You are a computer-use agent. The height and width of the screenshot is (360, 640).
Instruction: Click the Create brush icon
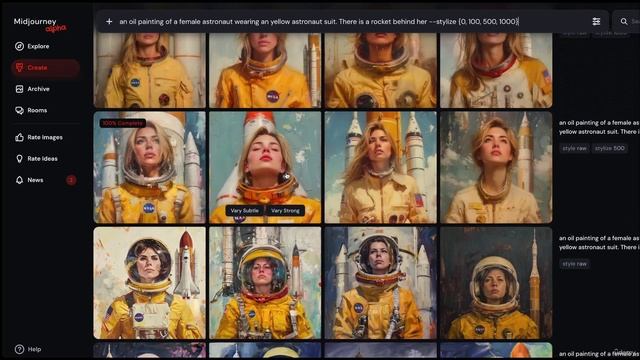coord(19,68)
